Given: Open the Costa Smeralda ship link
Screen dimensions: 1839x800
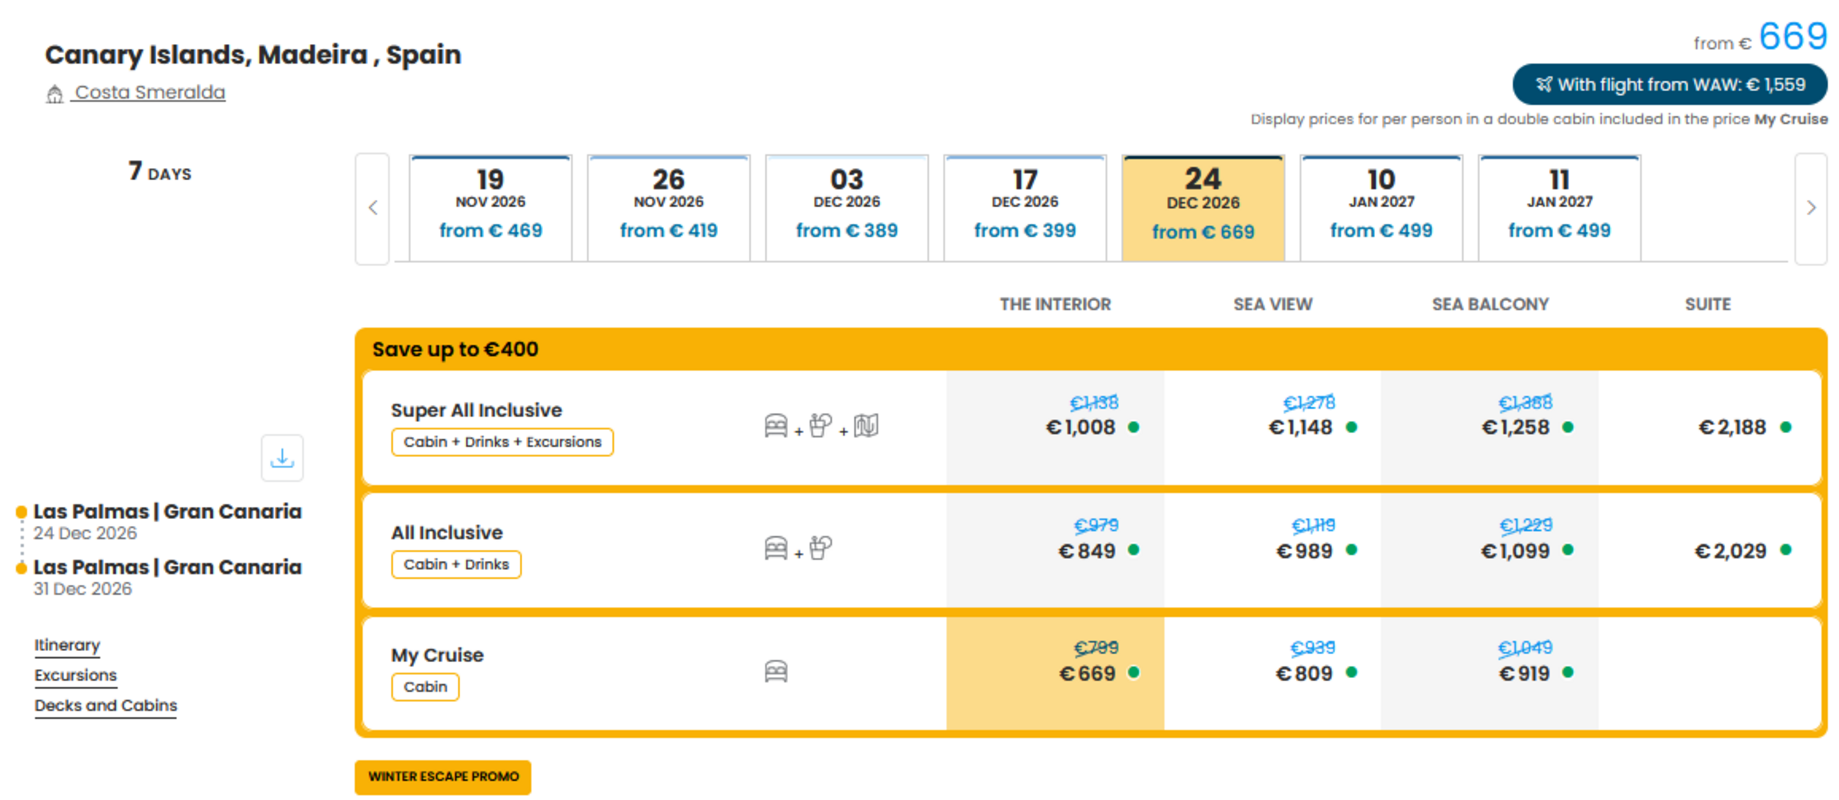Looking at the screenshot, I should point(150,92).
